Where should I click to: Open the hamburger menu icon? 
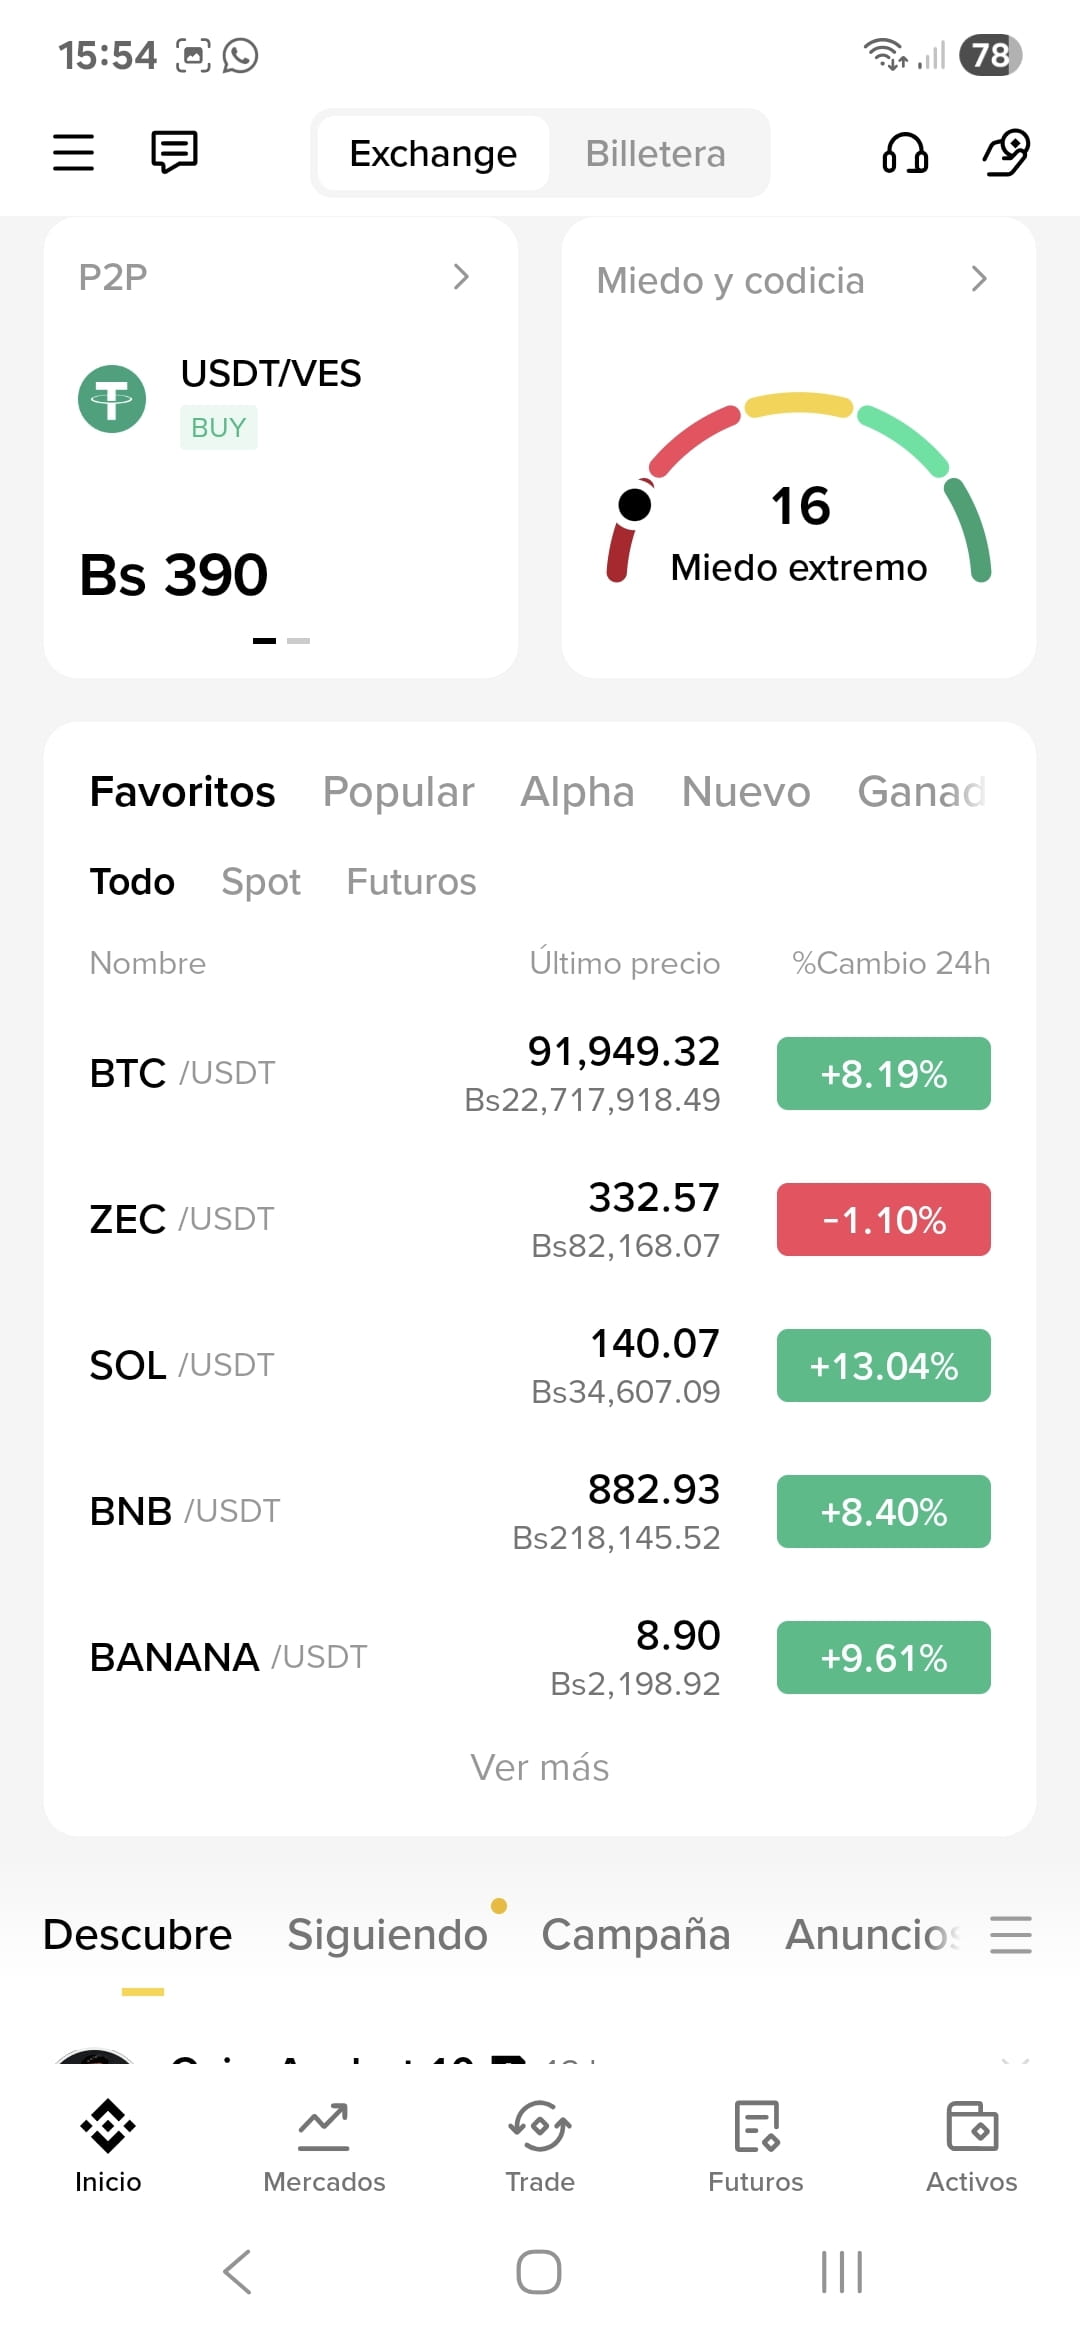pos(73,153)
